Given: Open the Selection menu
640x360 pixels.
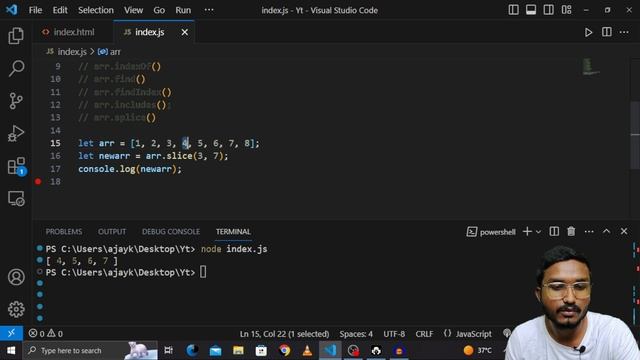Looking at the screenshot, I should (96, 10).
